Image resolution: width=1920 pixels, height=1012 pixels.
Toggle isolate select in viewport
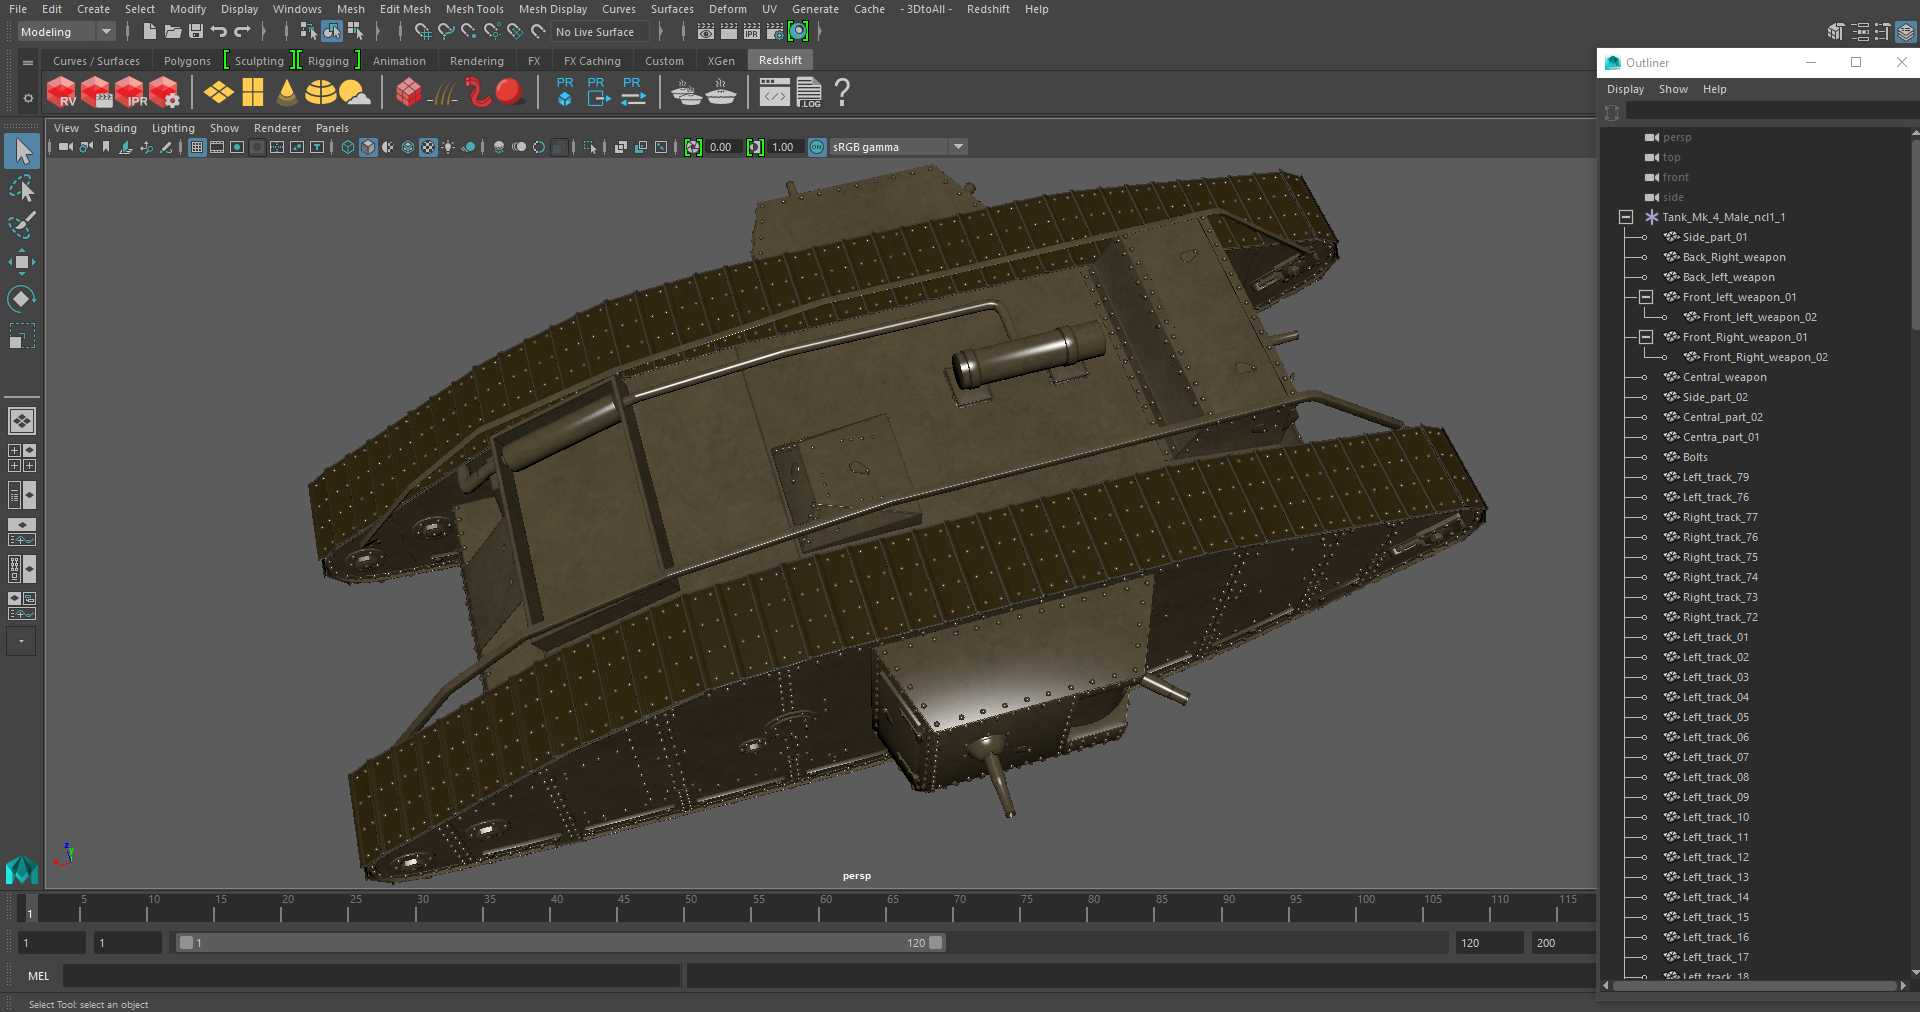point(590,147)
